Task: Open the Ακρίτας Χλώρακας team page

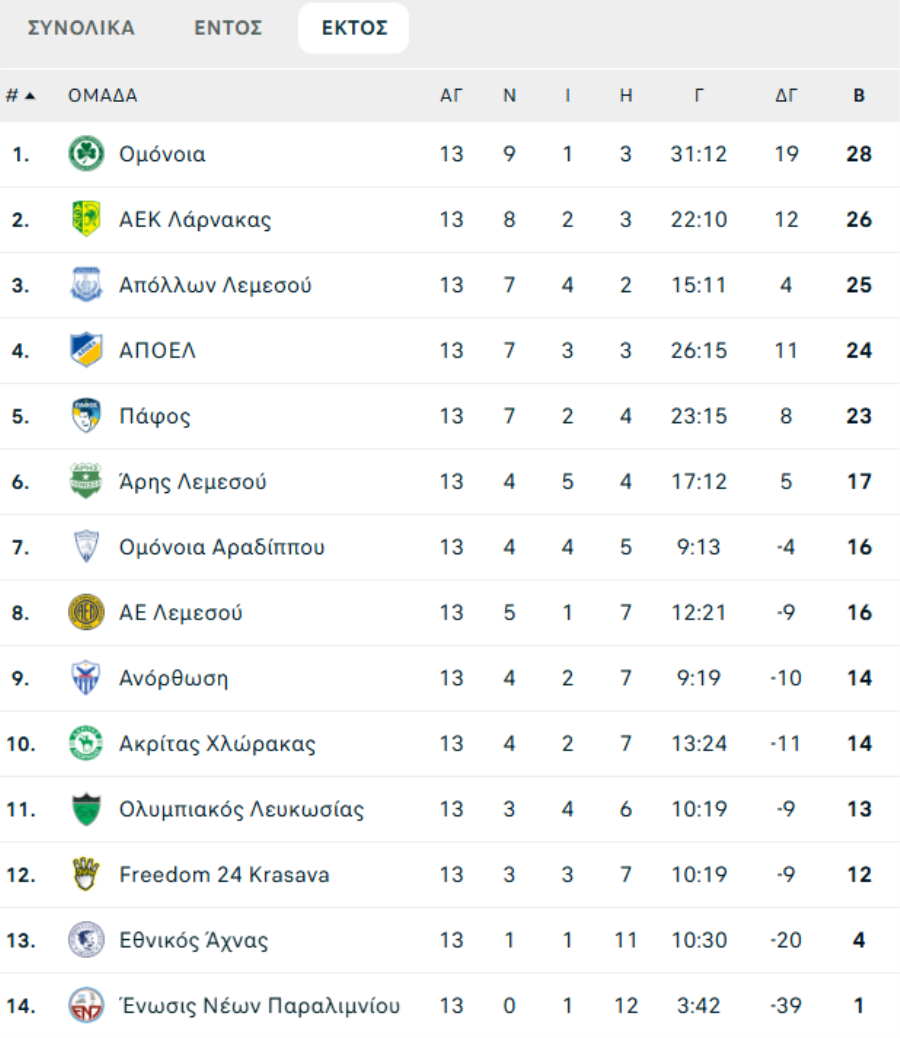Action: pyautogui.click(x=217, y=743)
